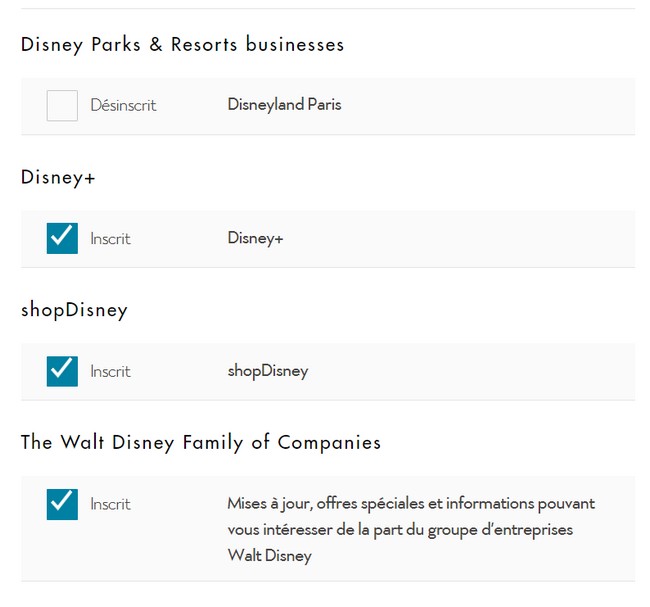Screen dimensions: 650x607
Task: Uncheck the shopDisney subscription checkbox
Action: 62,371
